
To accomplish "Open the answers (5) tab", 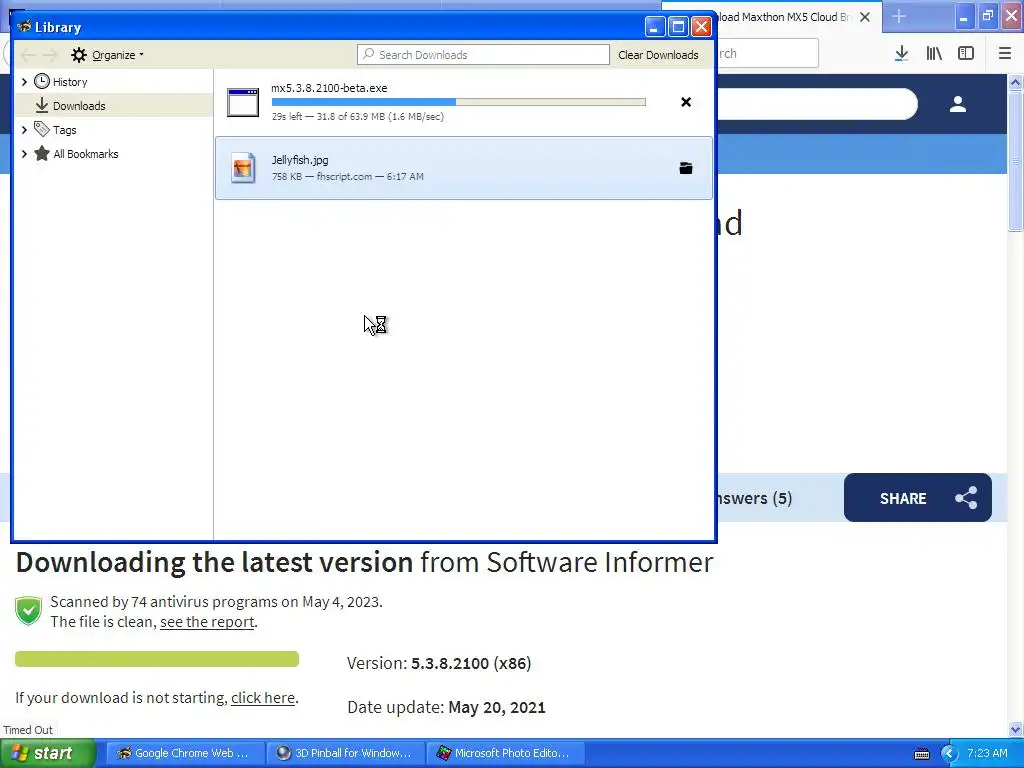I will (x=755, y=498).
